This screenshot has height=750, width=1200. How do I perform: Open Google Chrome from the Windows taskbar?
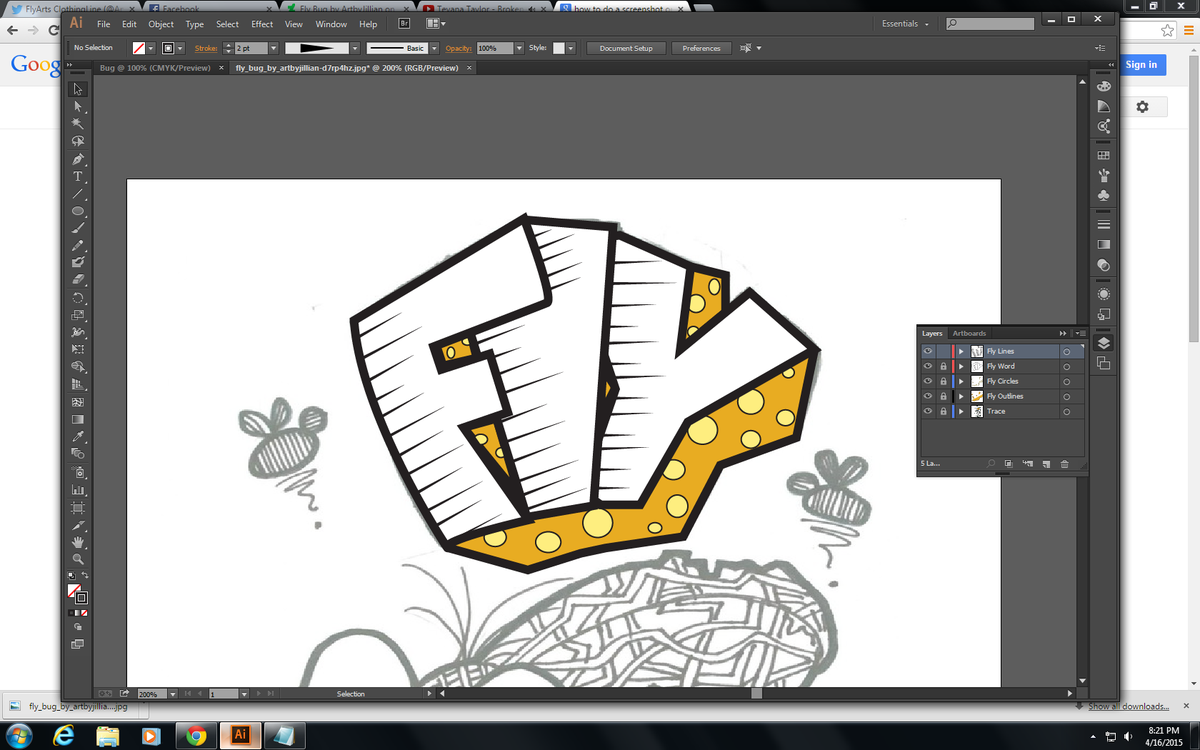[x=196, y=735]
